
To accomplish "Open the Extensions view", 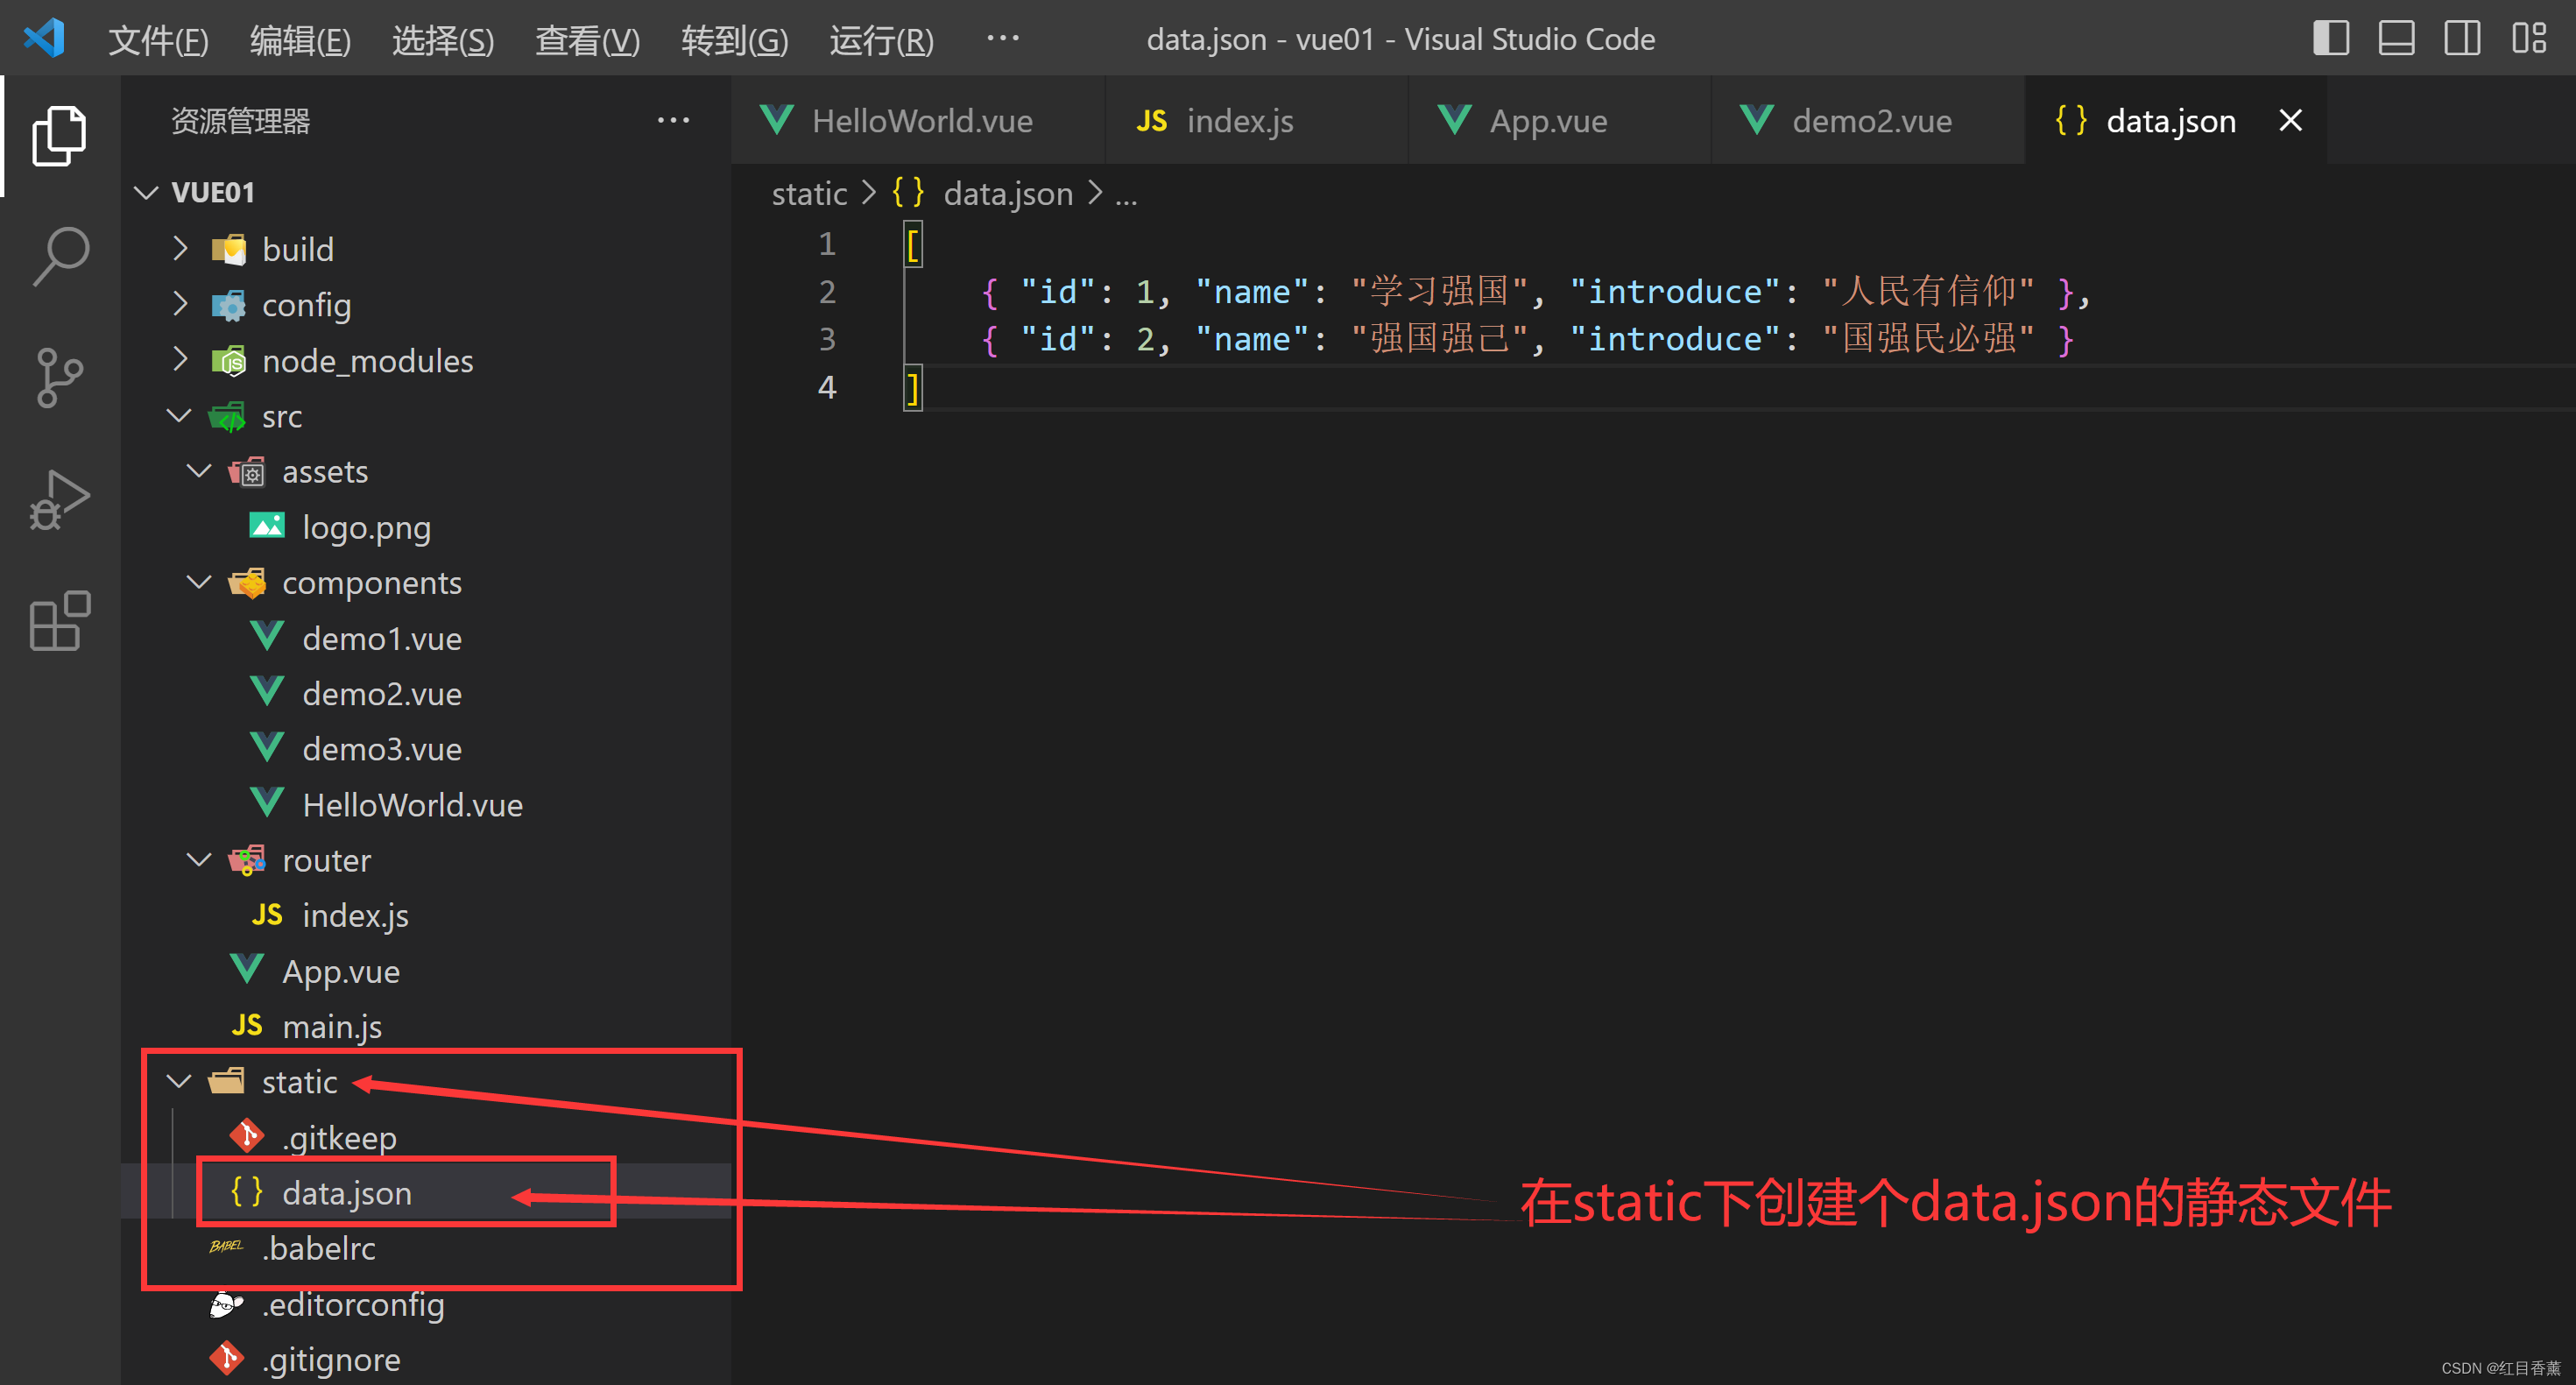I will click(x=59, y=621).
